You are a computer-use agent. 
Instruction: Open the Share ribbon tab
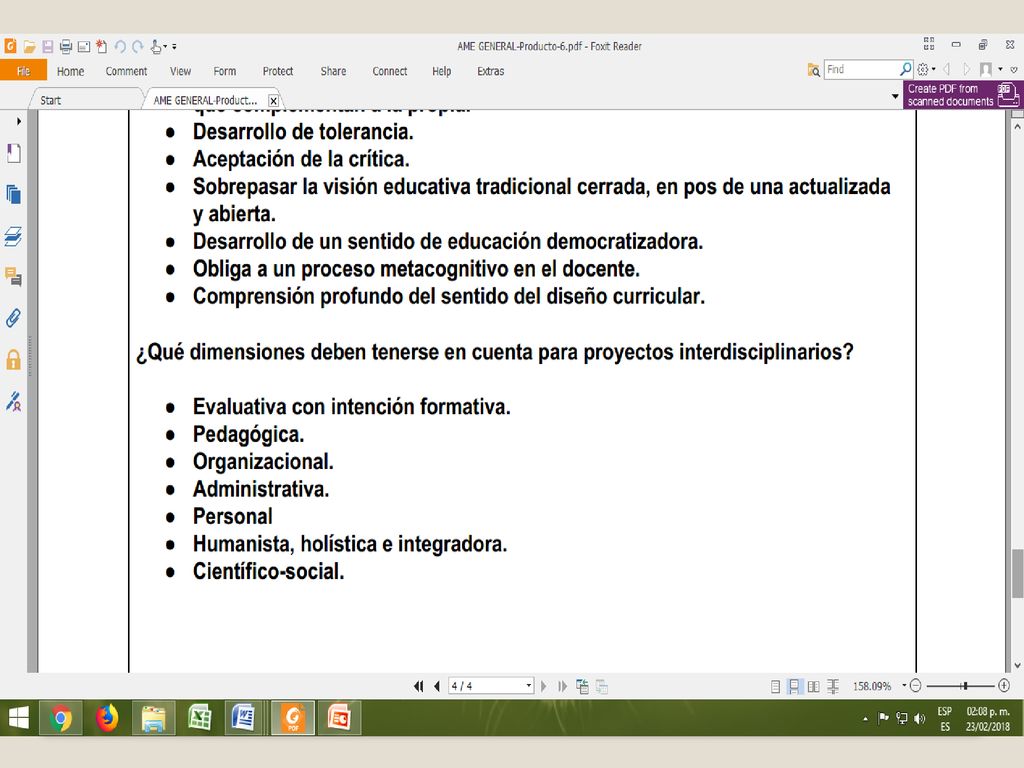click(x=333, y=71)
